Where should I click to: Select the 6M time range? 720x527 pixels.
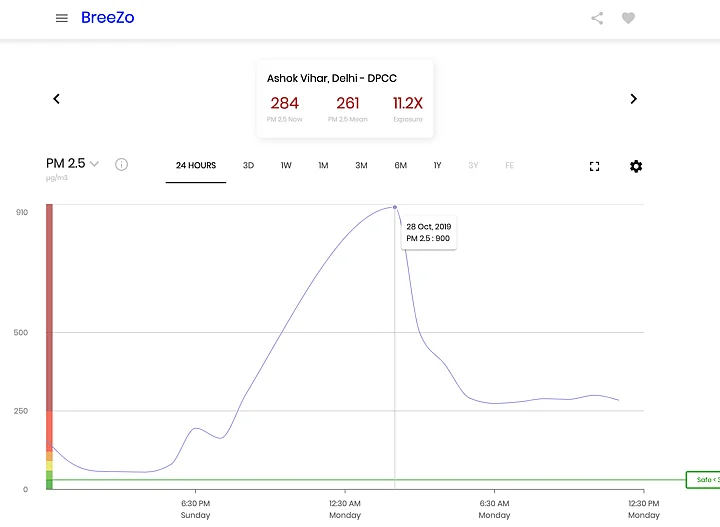tap(400, 166)
